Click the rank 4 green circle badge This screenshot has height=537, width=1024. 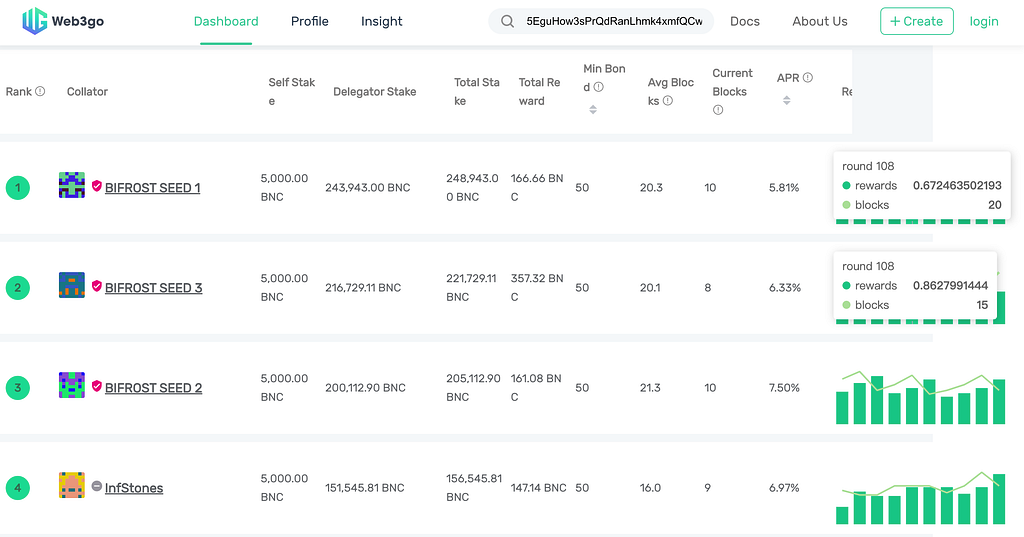click(x=18, y=488)
